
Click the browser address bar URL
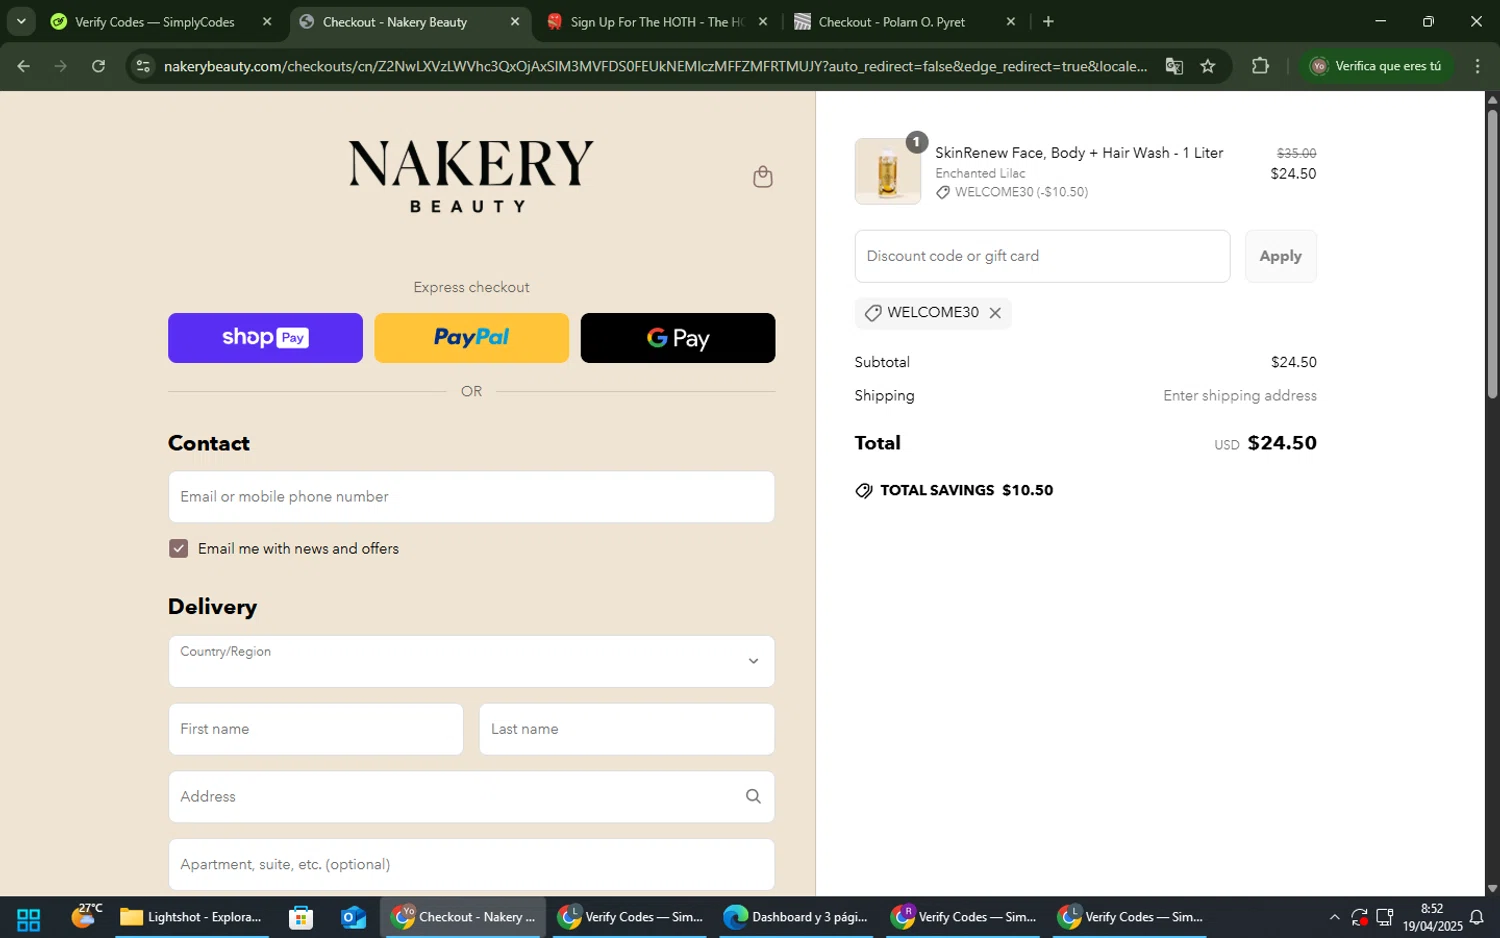(655, 66)
